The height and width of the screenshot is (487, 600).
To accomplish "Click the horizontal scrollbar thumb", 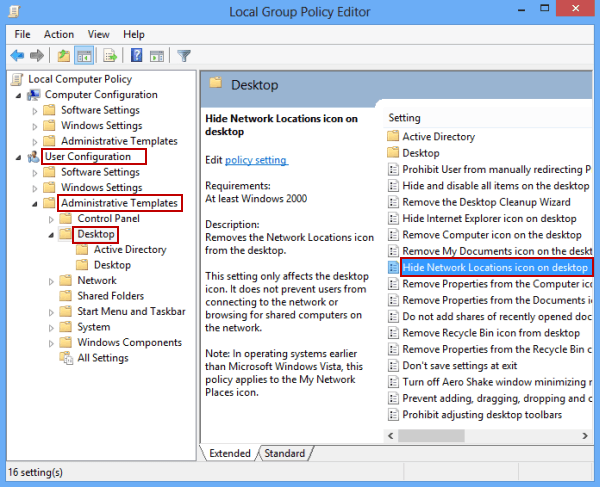I will point(431,436).
